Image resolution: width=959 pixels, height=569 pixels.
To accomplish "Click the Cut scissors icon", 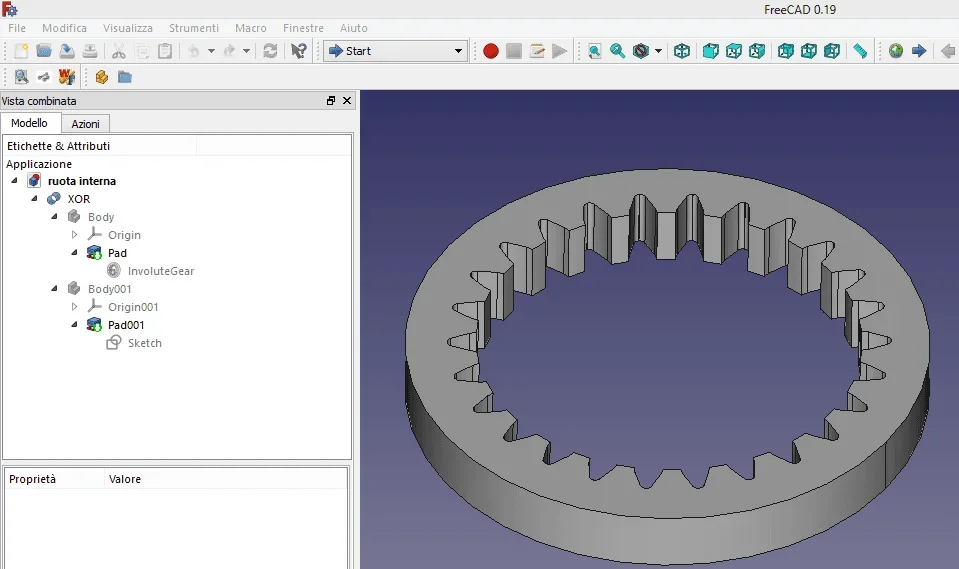I will coord(119,51).
